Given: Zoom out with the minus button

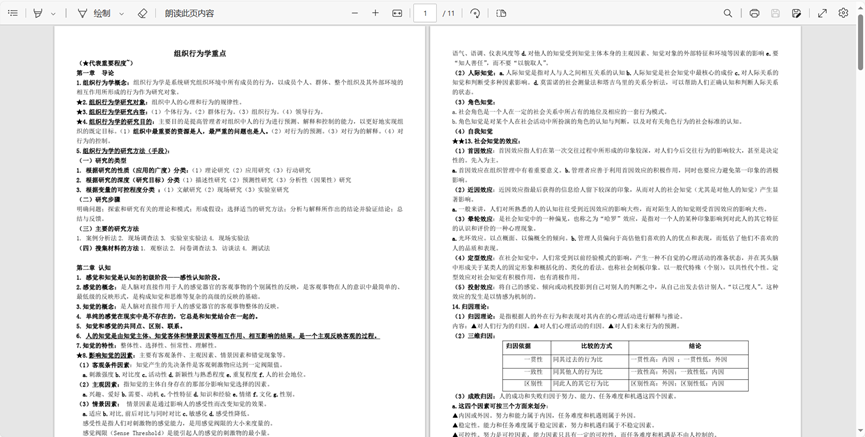Looking at the screenshot, I should (355, 13).
